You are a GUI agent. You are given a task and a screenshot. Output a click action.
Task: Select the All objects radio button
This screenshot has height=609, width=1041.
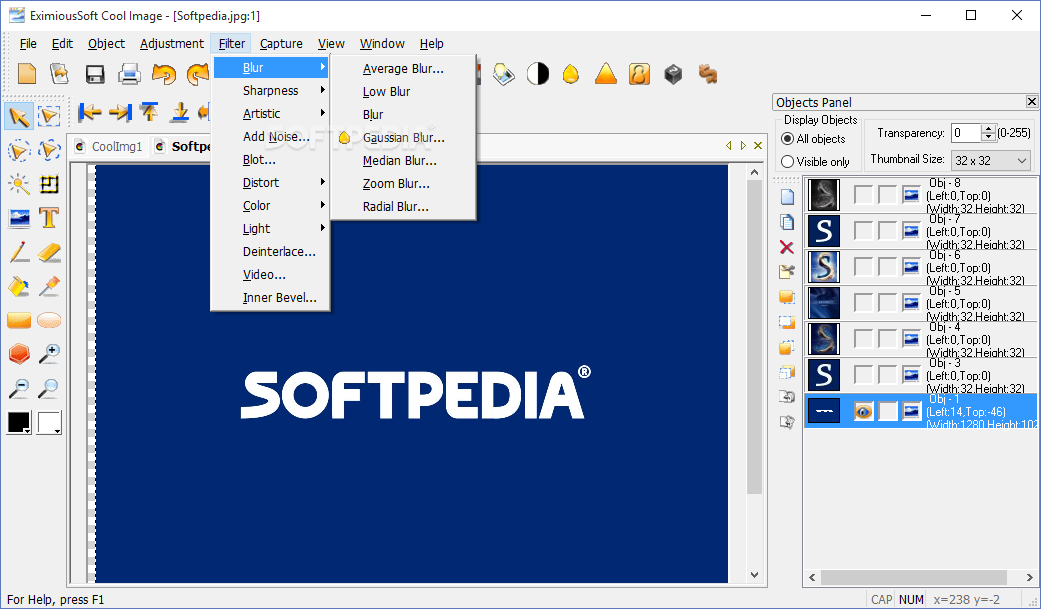(787, 139)
